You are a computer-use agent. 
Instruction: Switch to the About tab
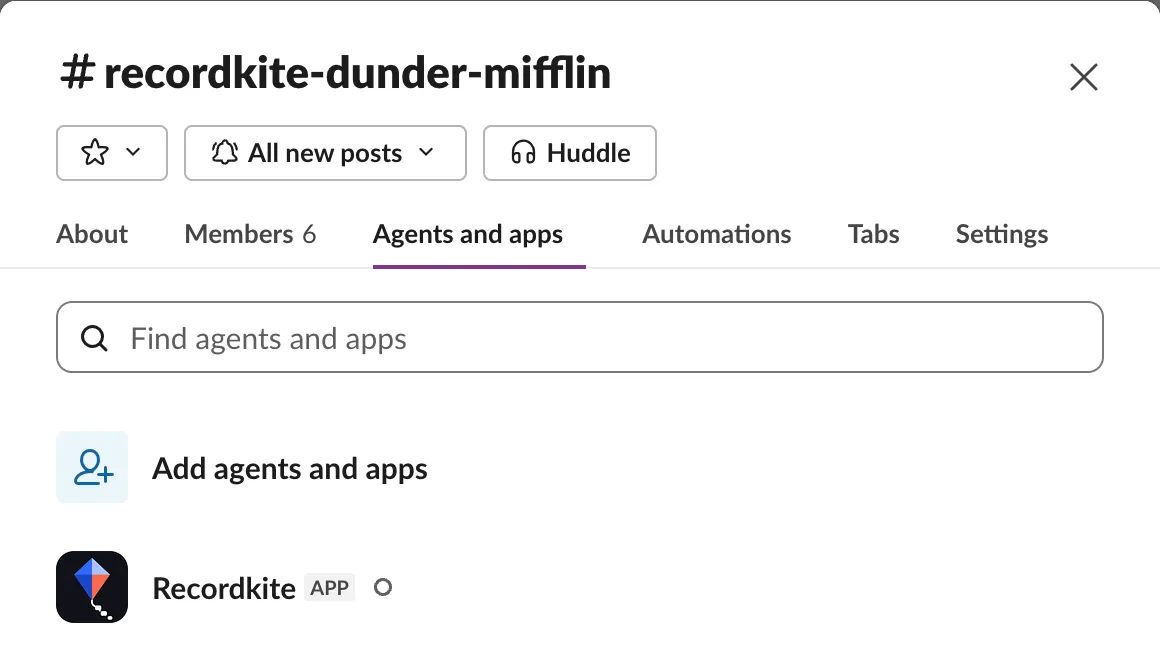(92, 234)
